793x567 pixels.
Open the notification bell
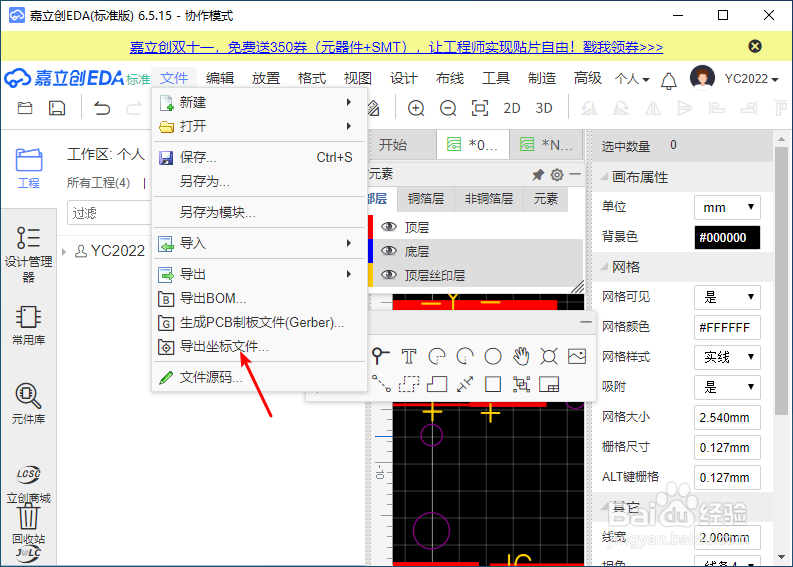click(669, 80)
